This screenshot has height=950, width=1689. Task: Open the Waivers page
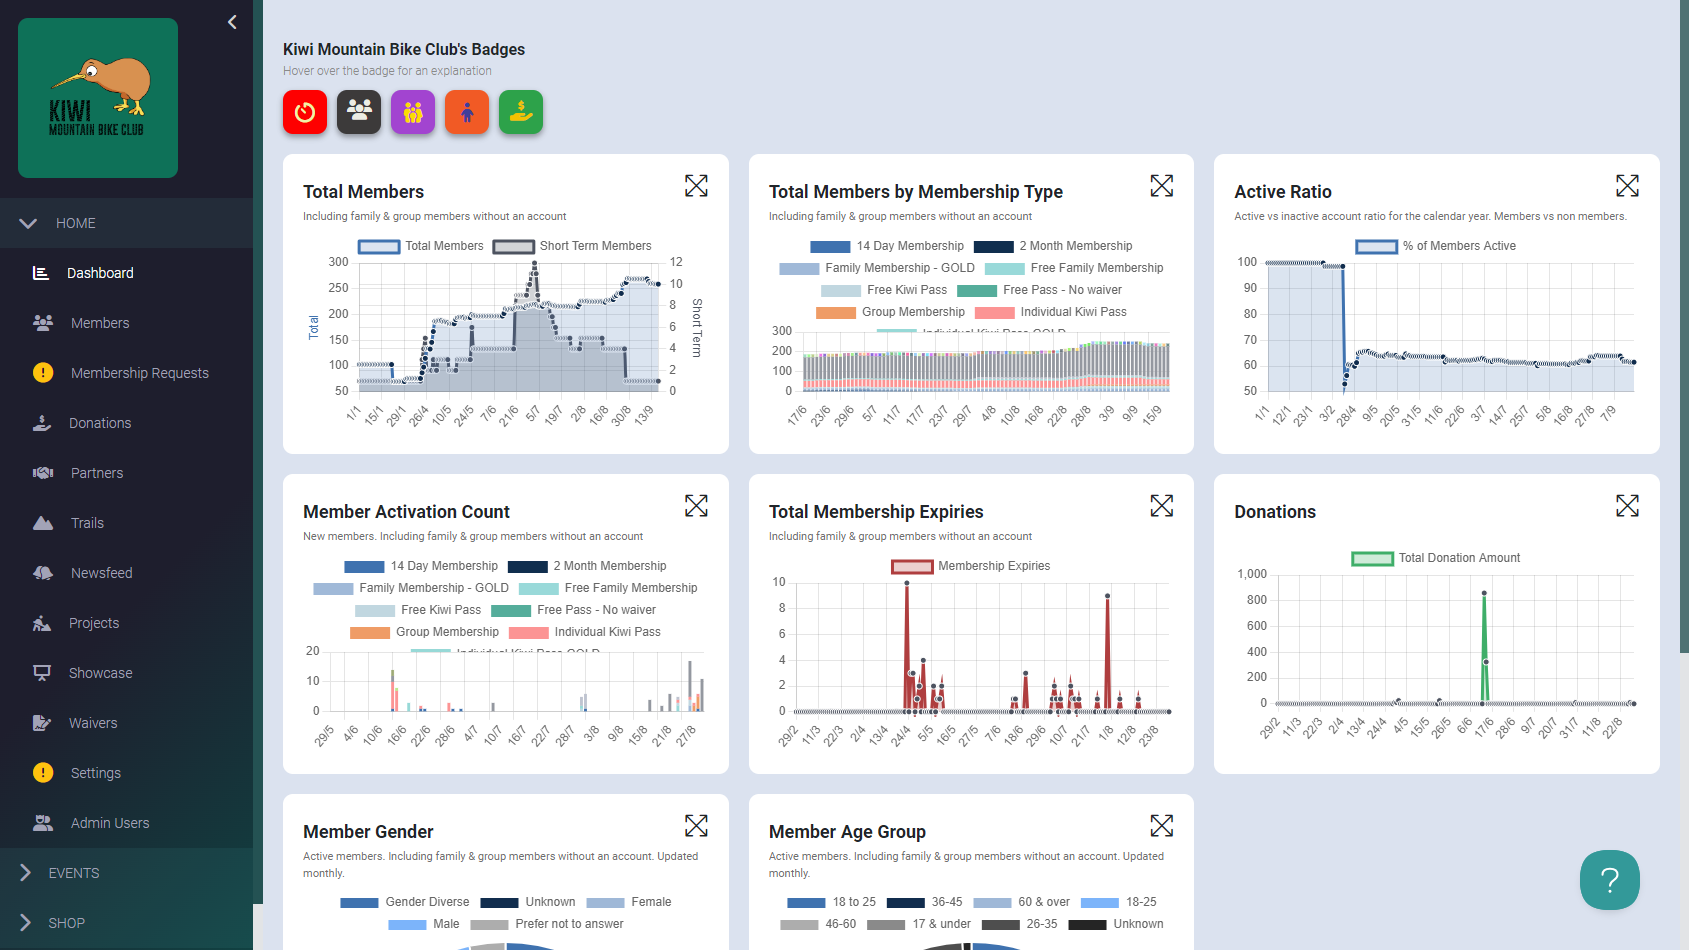(x=126, y=723)
